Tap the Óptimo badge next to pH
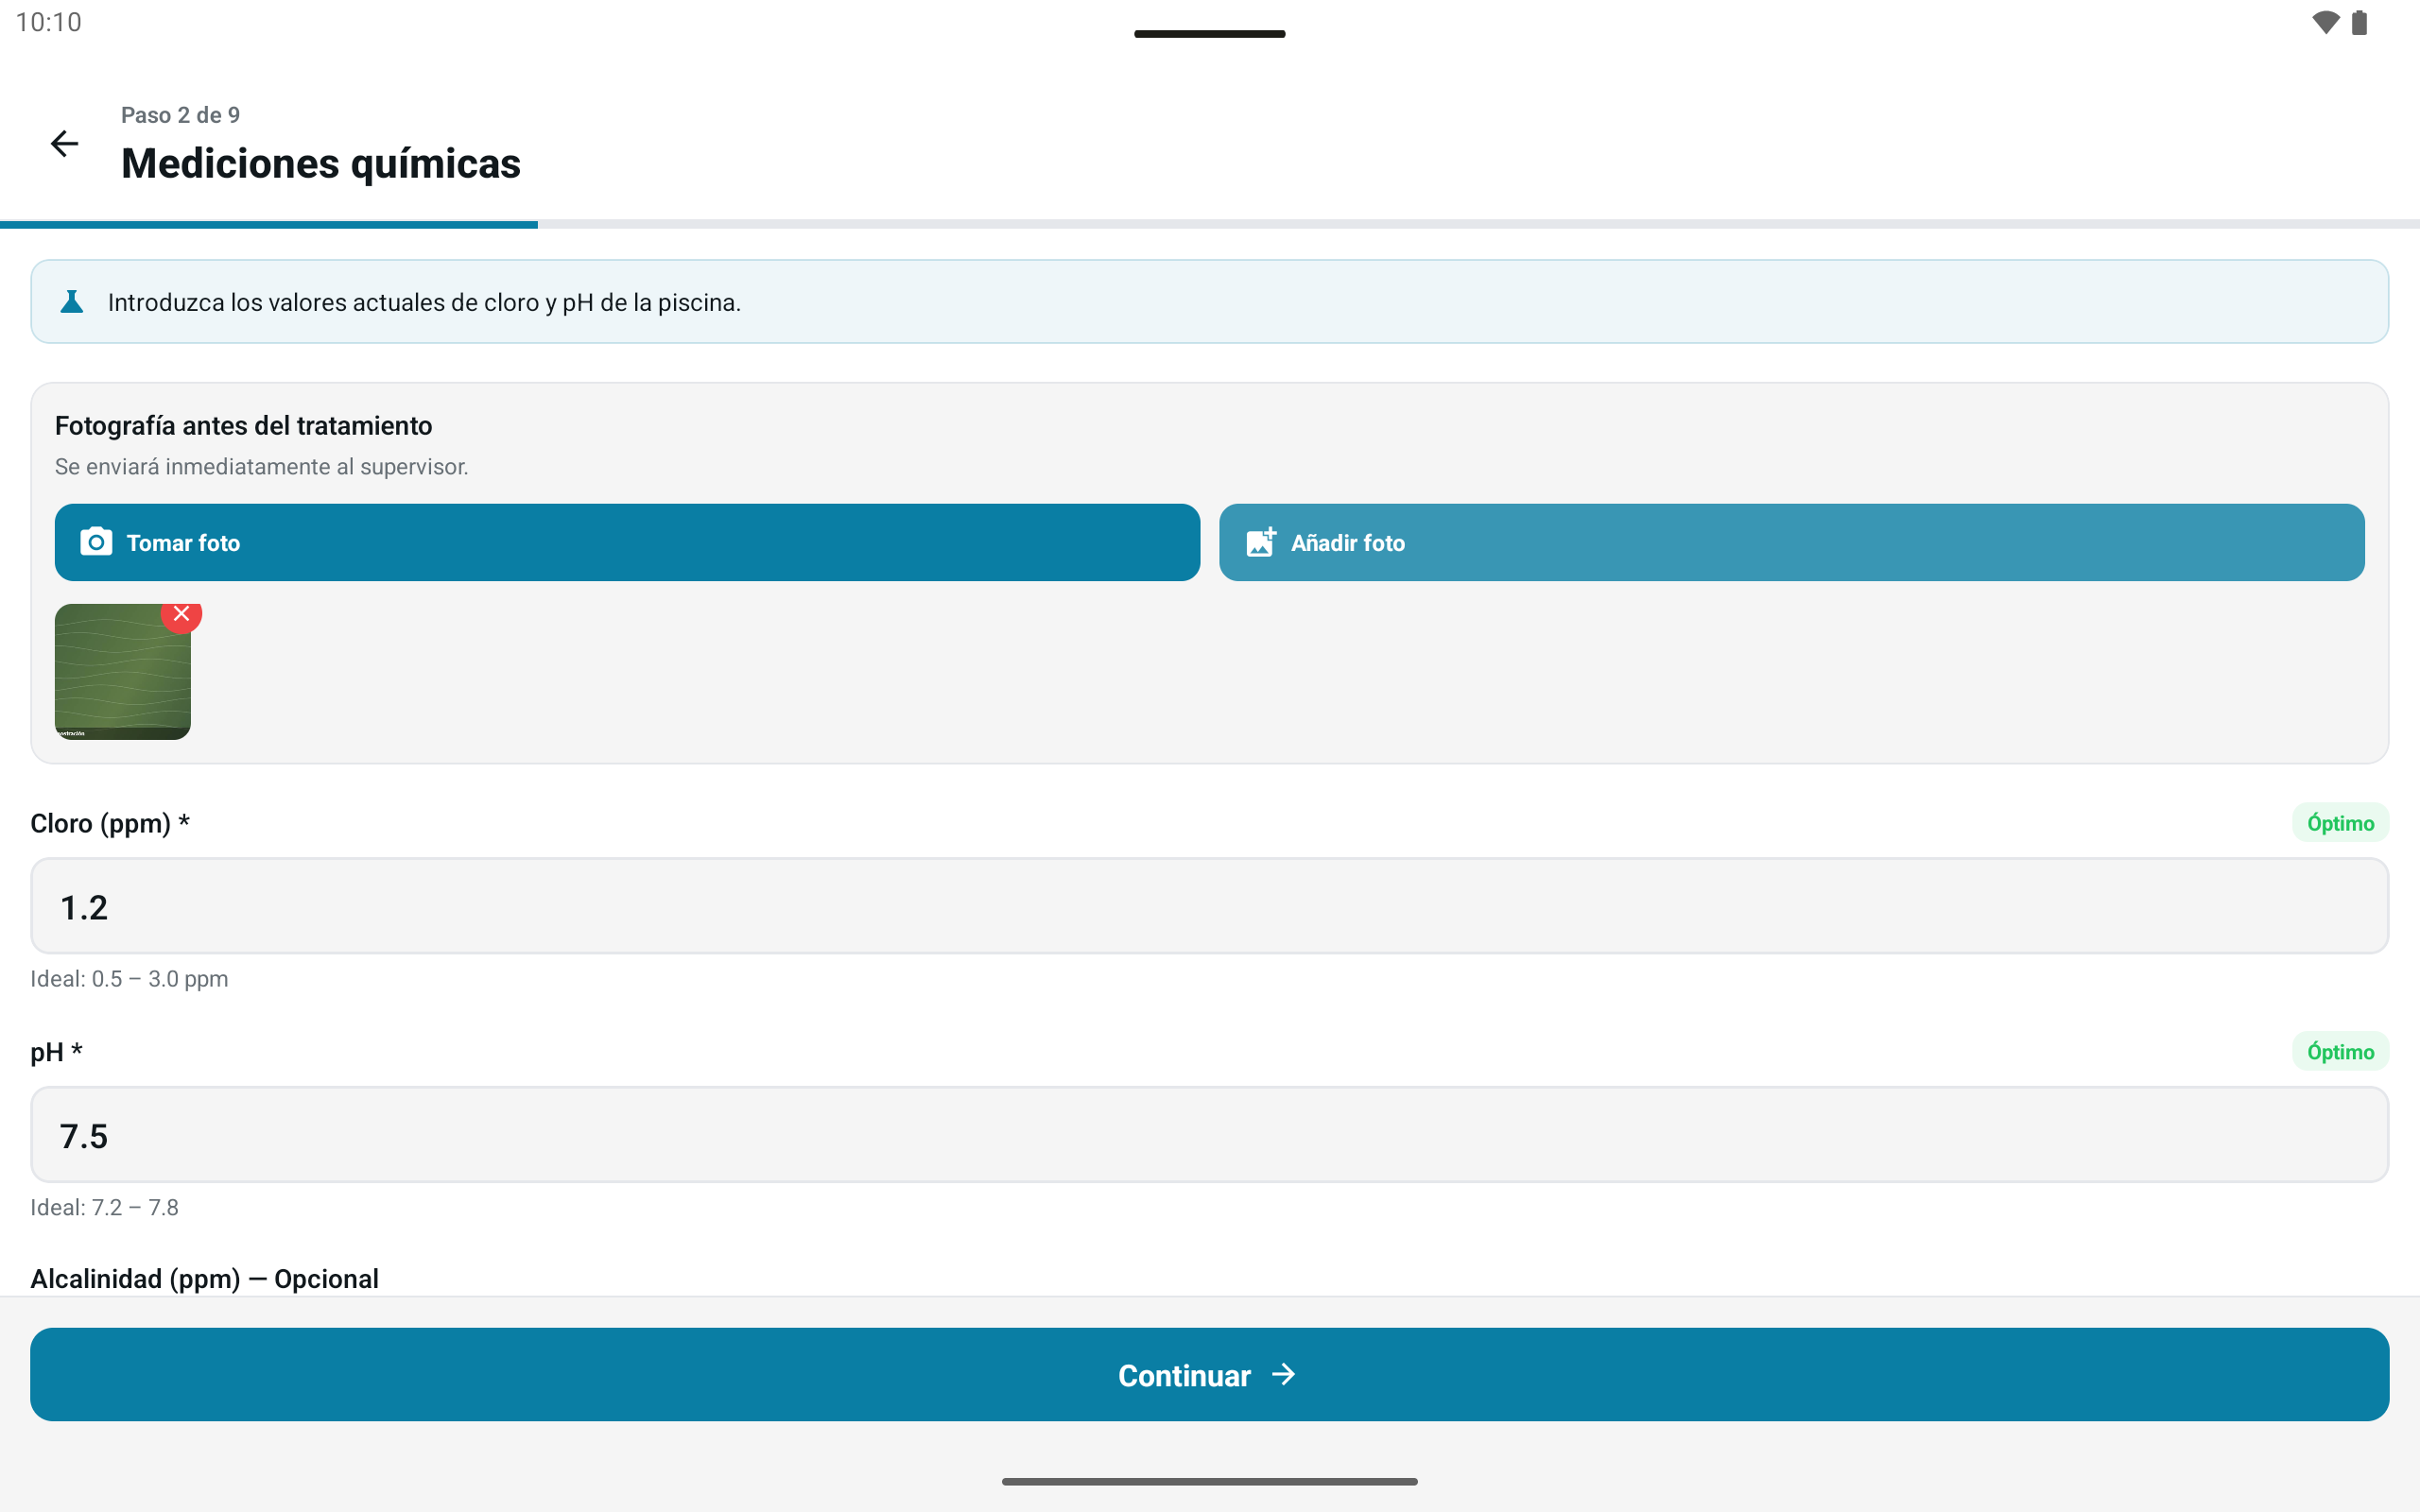This screenshot has width=2420, height=1512. [x=2340, y=1052]
